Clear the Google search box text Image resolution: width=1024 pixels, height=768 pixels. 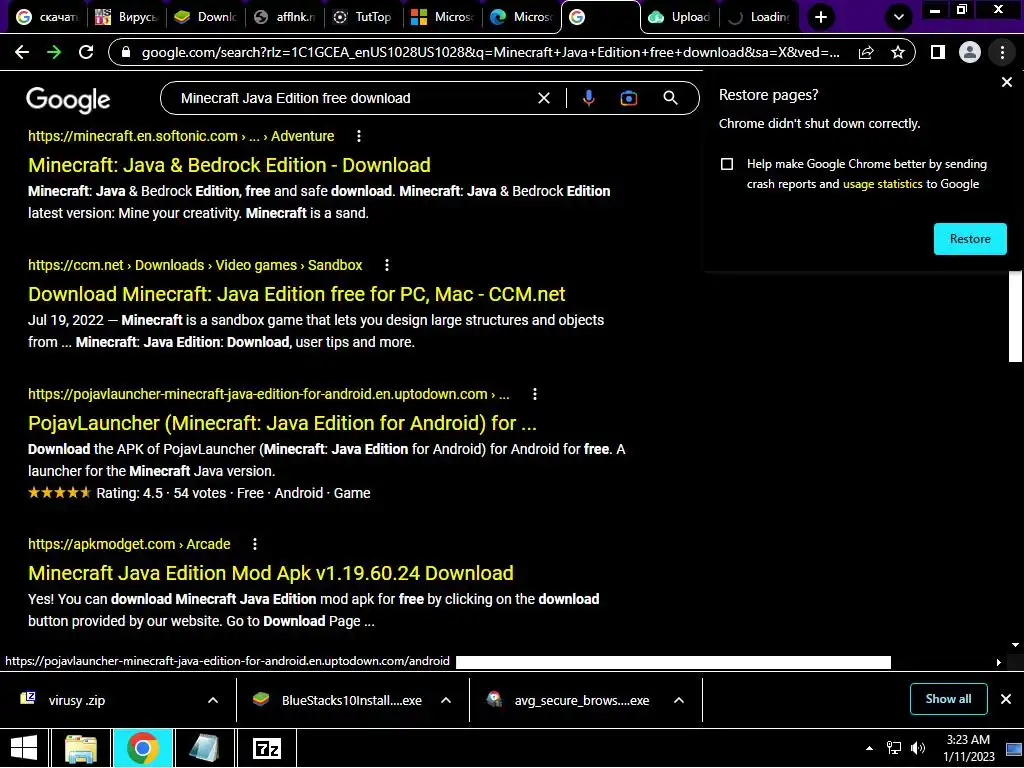click(543, 98)
